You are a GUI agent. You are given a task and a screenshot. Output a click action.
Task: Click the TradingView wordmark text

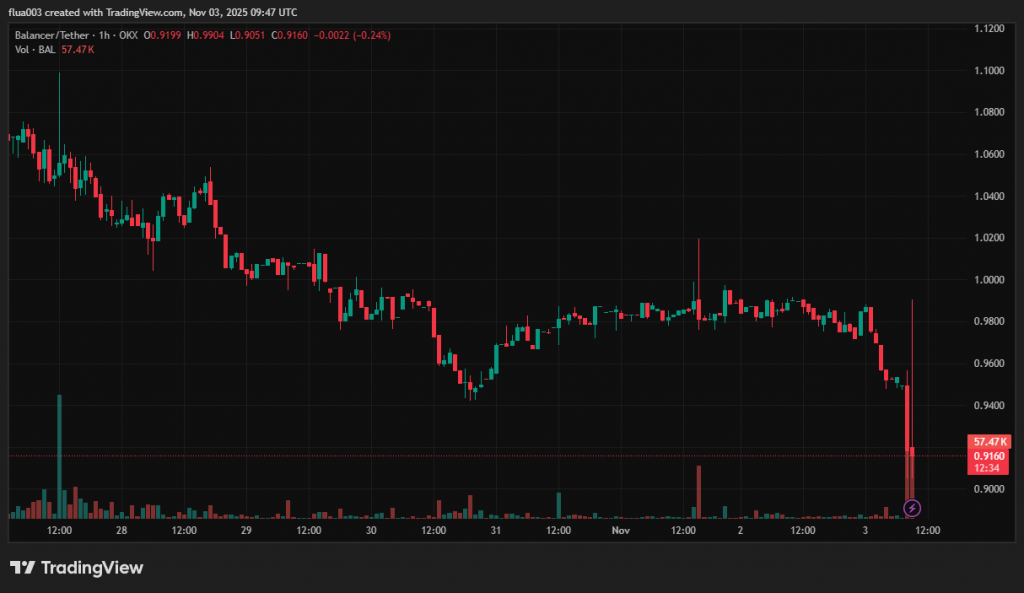[x=92, y=568]
